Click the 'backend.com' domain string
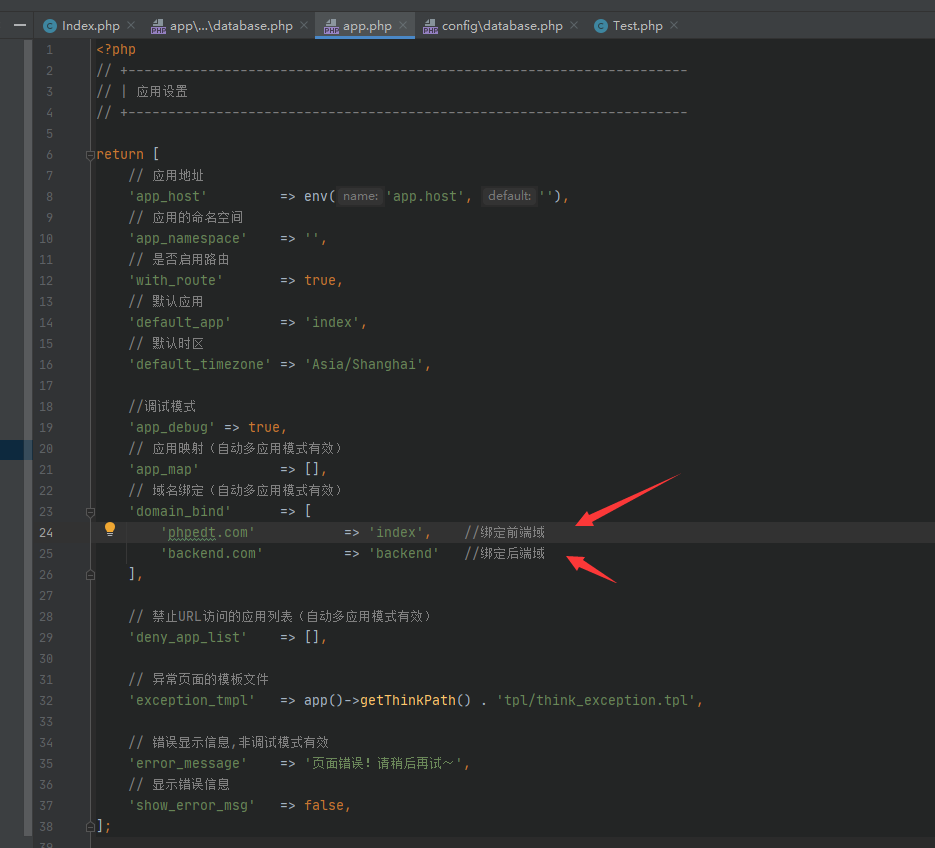Screen dimensions: 935x848 (212, 553)
